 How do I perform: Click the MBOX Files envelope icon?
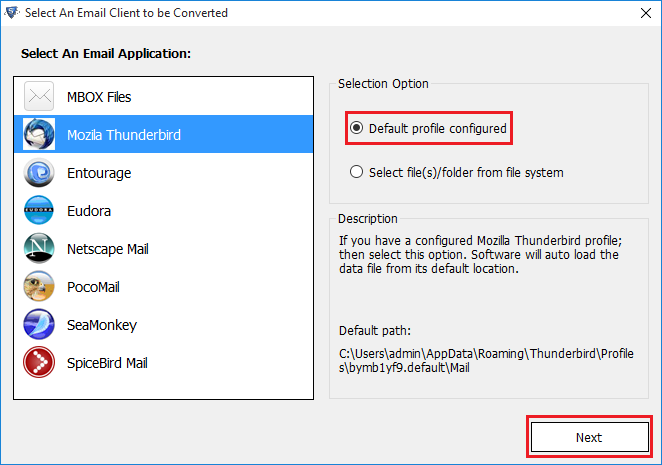pos(39,97)
